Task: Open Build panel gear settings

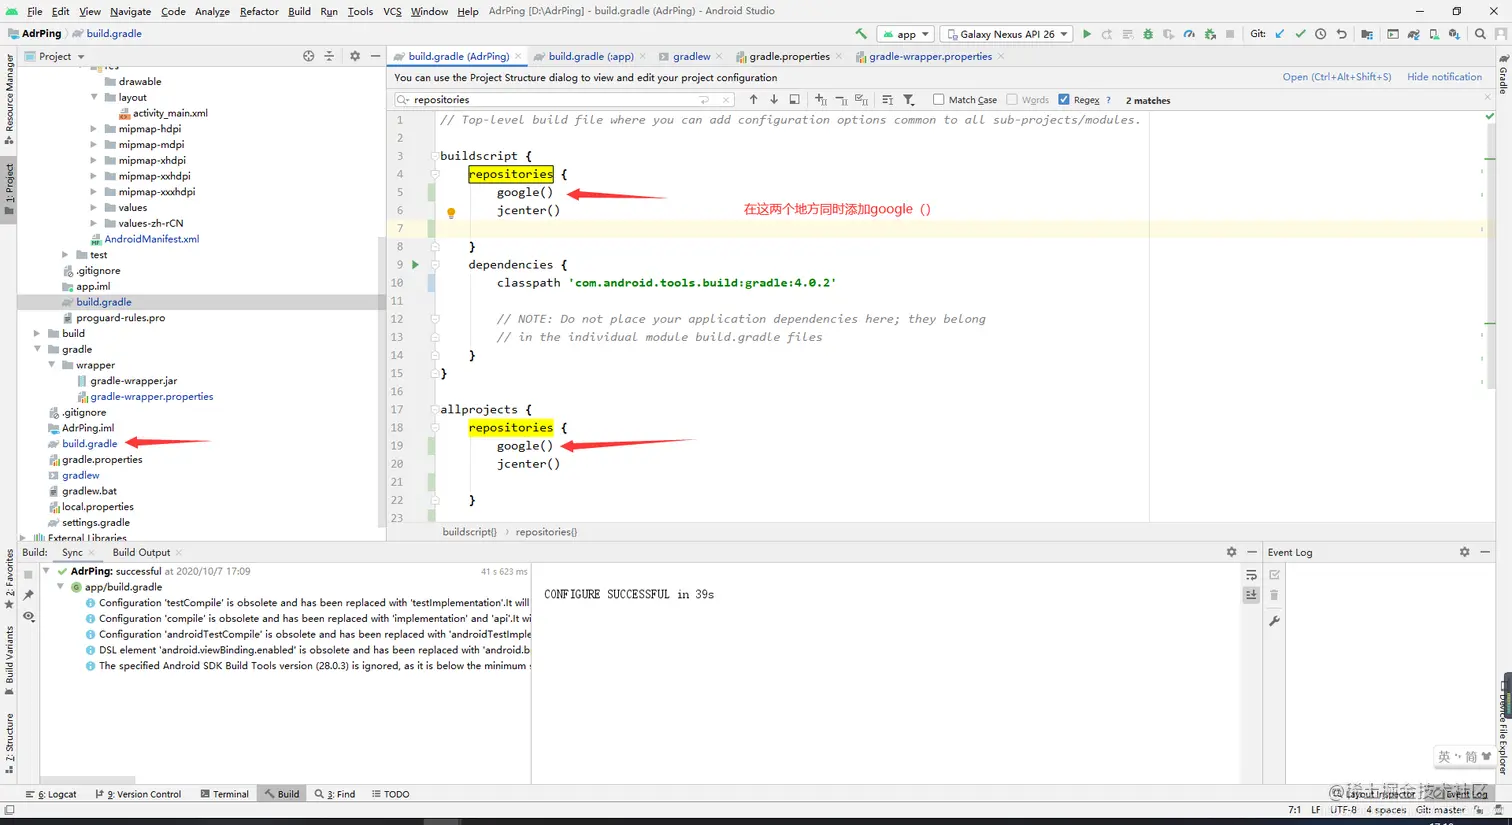Action: click(x=1232, y=552)
